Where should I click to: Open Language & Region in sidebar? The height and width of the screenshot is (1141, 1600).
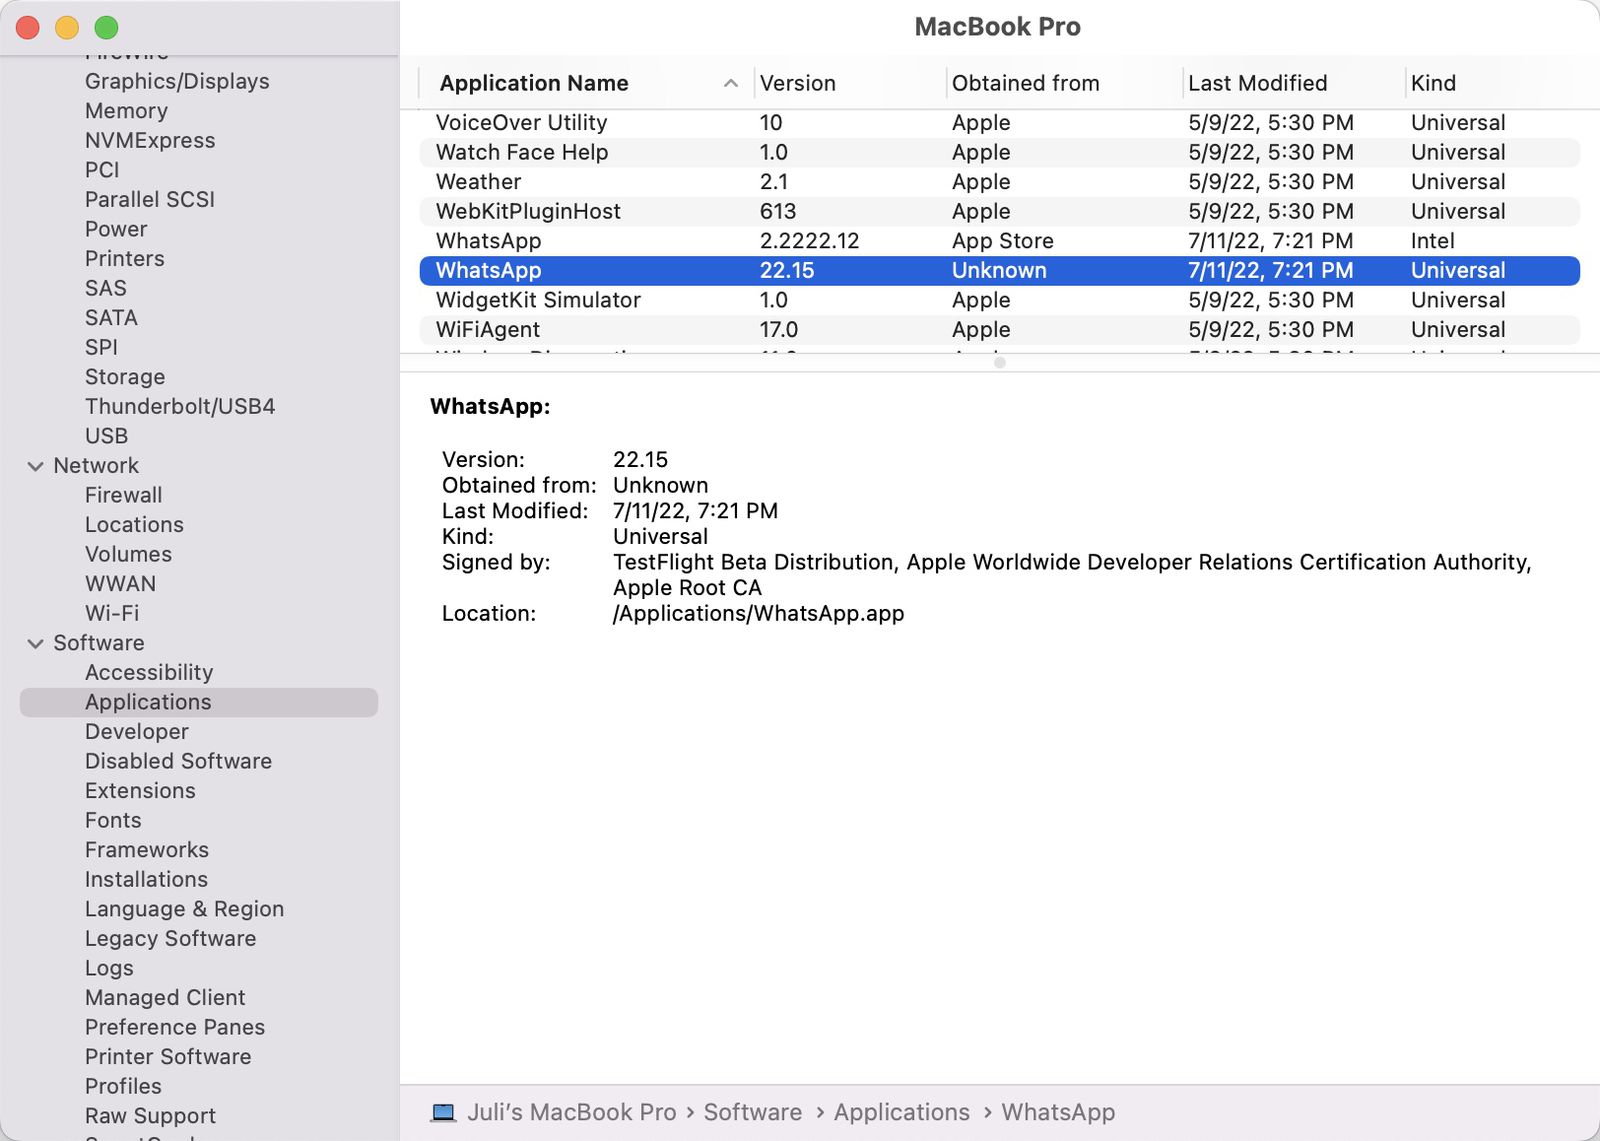(184, 909)
